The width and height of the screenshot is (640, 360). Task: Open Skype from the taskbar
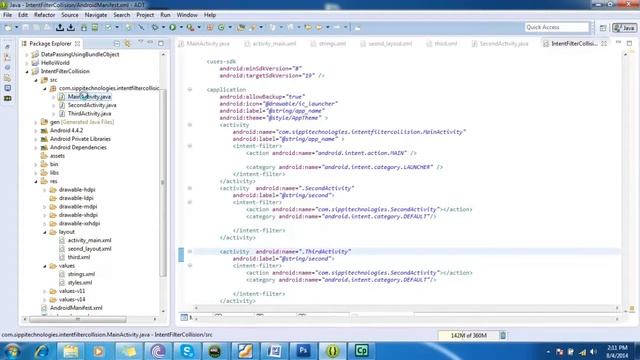click(187, 351)
